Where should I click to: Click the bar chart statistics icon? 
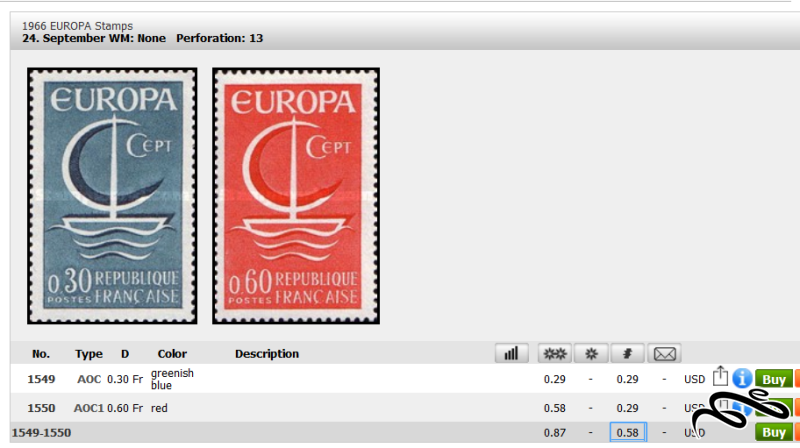511,354
